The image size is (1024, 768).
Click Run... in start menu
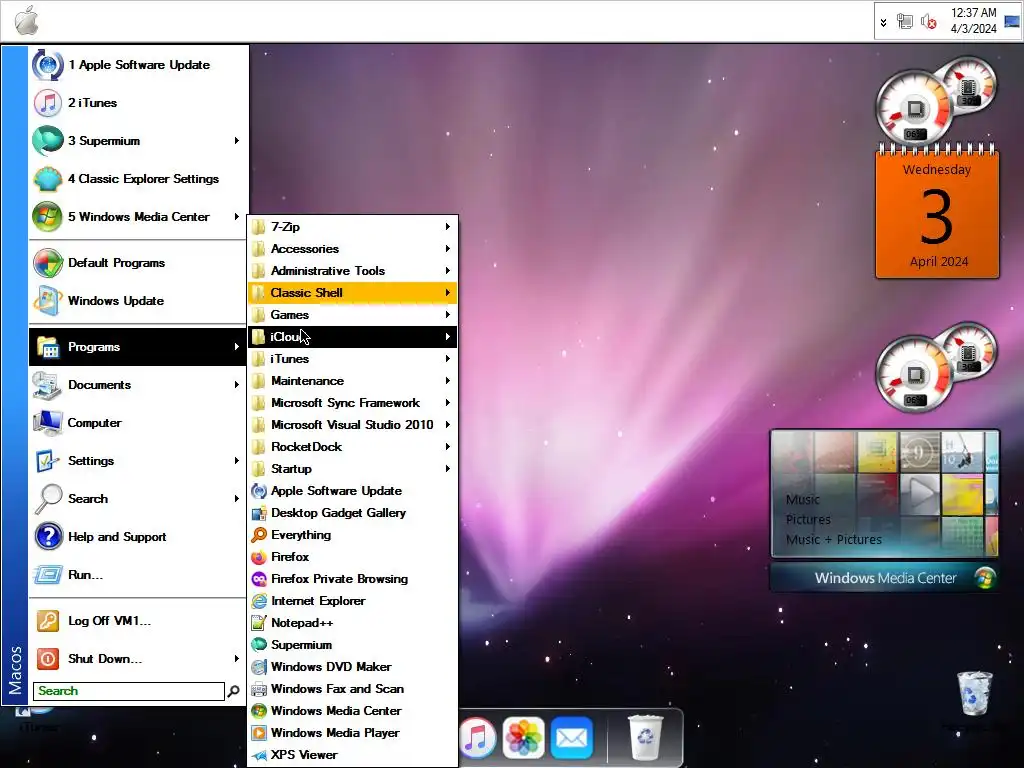(138, 574)
